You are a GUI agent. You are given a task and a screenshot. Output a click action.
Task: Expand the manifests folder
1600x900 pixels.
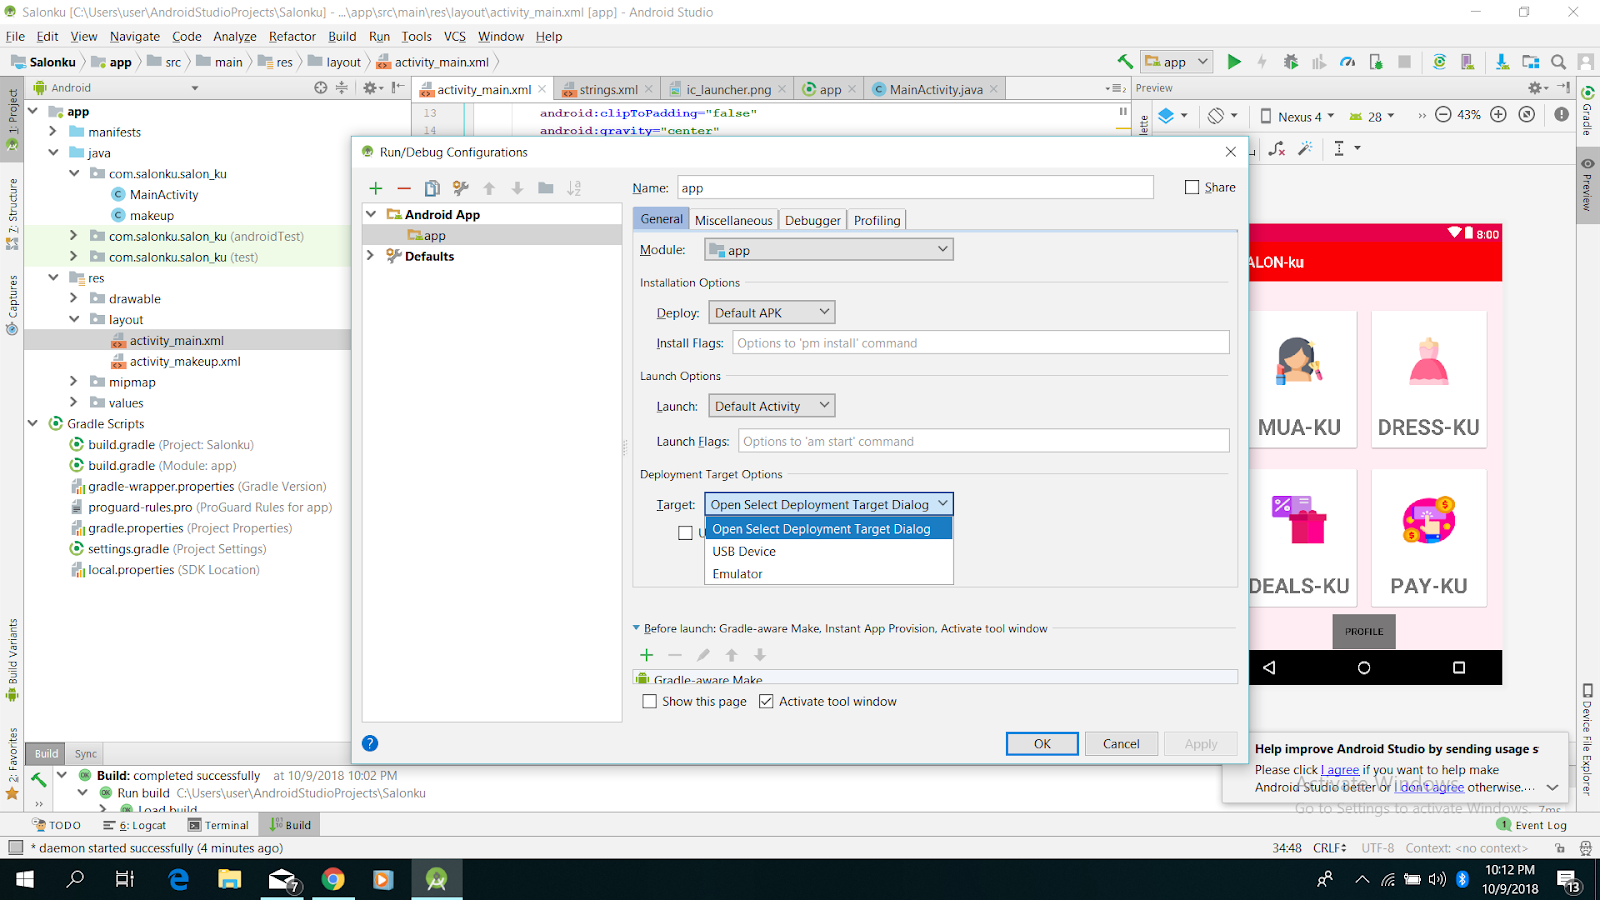[x=53, y=131]
